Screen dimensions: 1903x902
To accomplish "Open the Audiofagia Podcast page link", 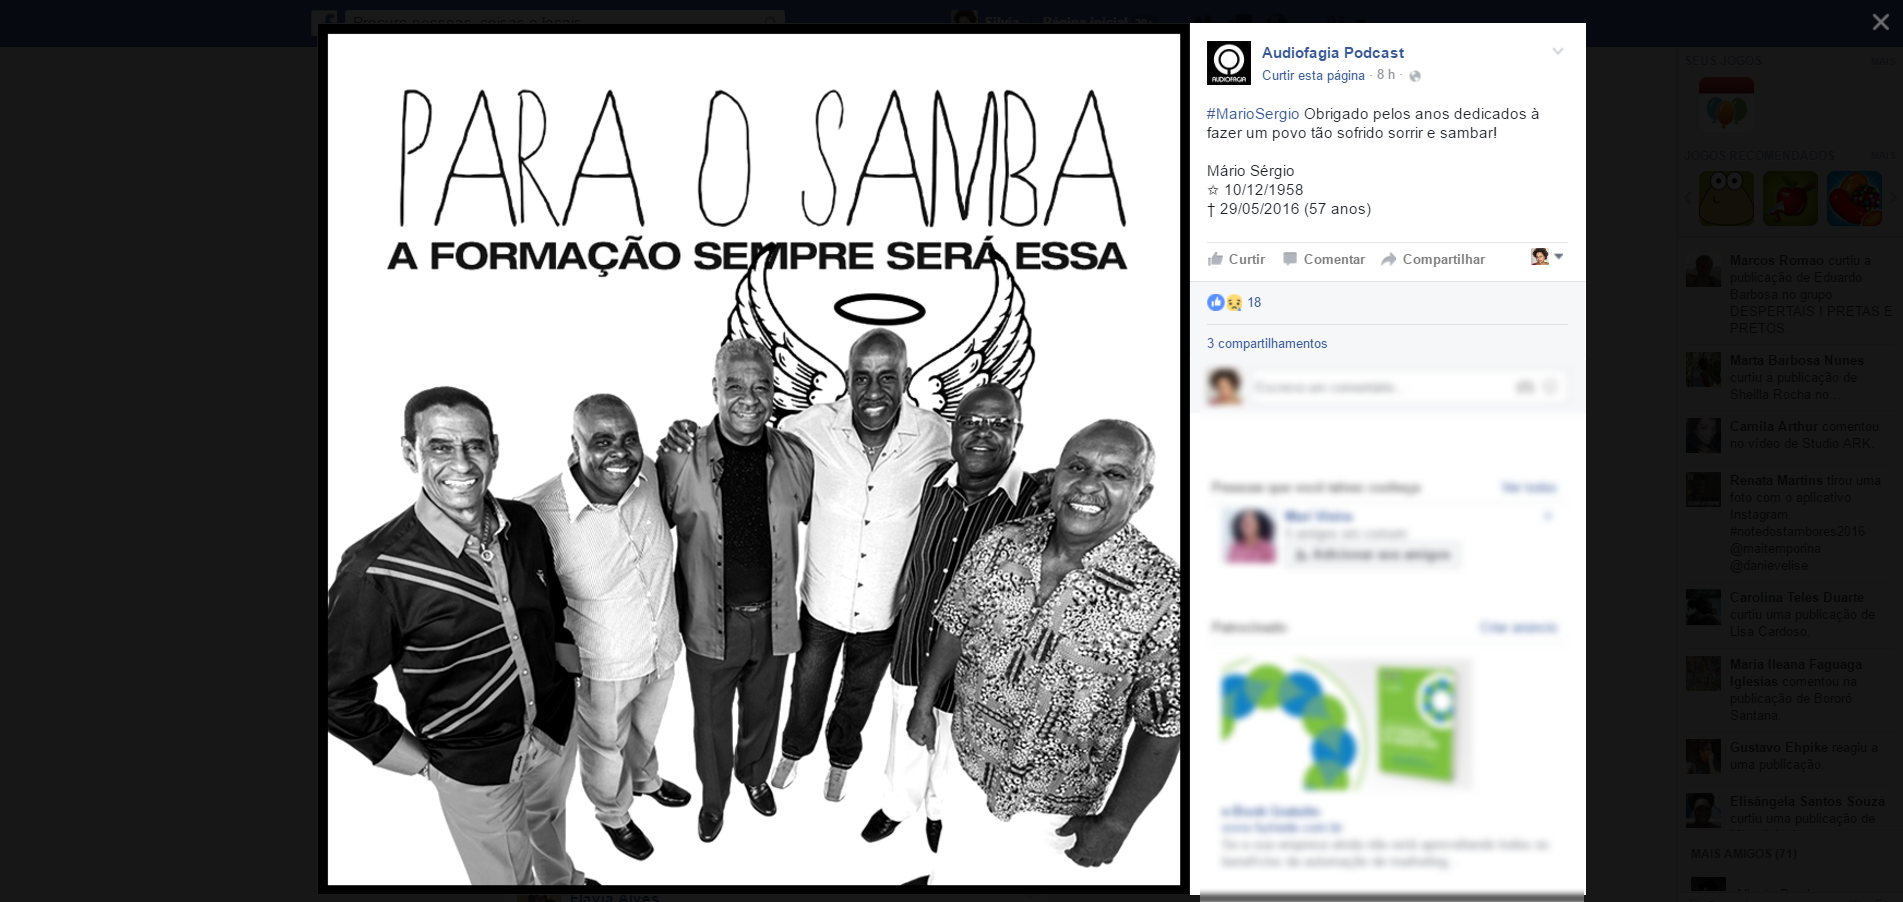I will click(x=1333, y=53).
